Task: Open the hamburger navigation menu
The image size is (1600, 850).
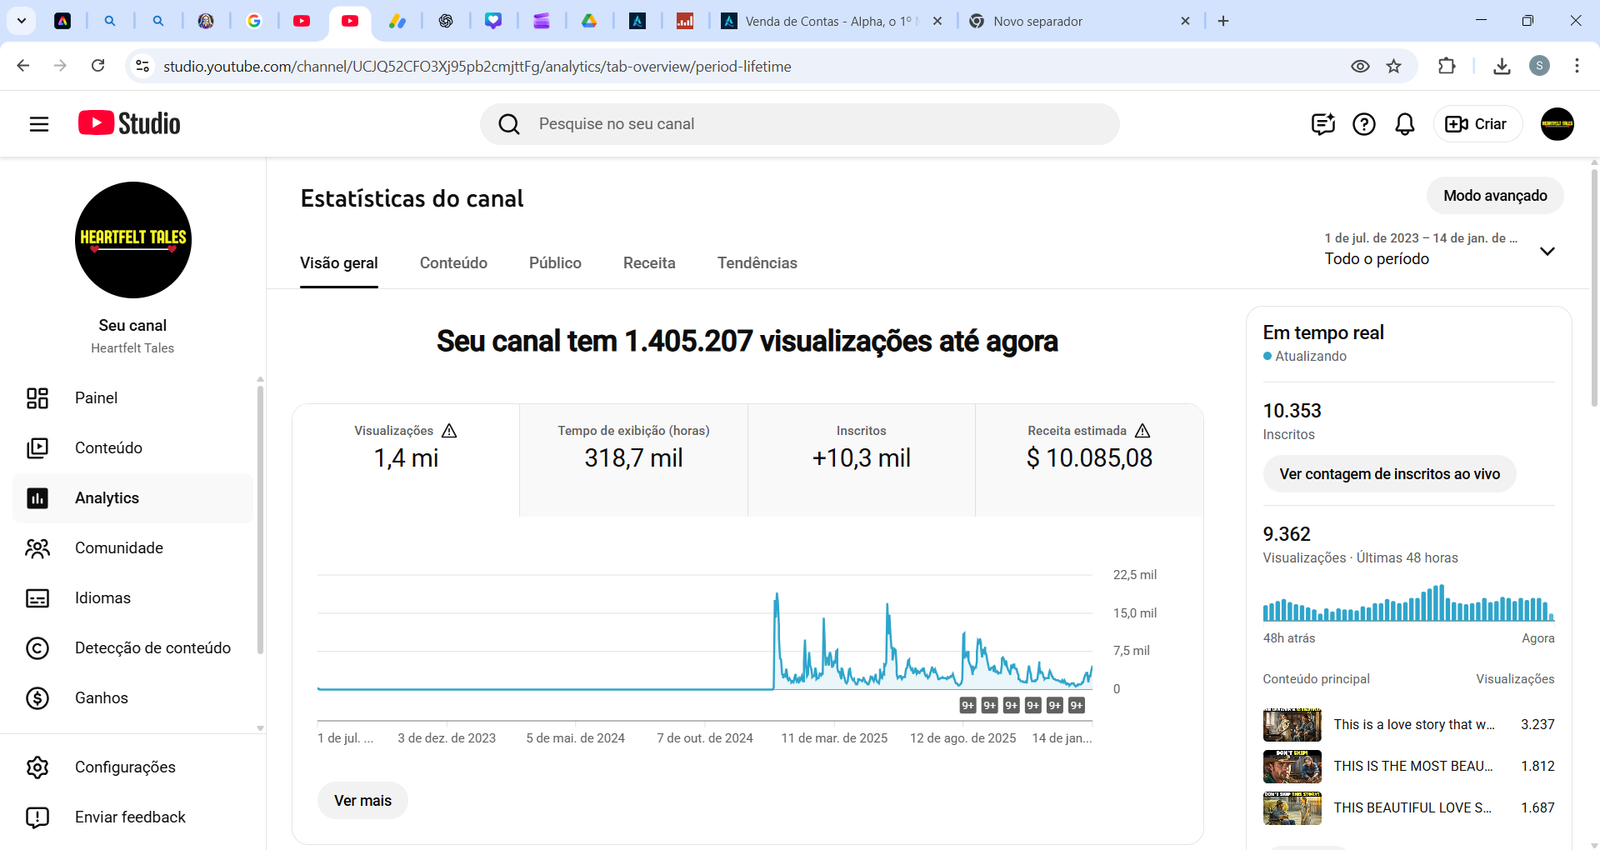Action: pos(39,124)
